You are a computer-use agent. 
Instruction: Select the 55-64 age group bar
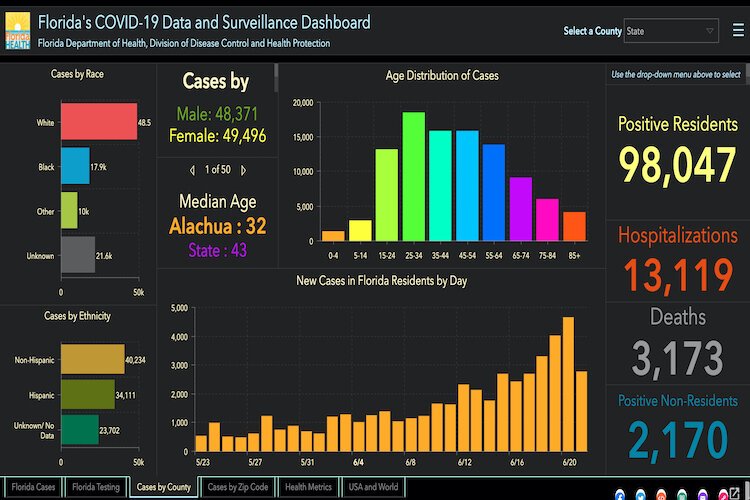pos(494,192)
